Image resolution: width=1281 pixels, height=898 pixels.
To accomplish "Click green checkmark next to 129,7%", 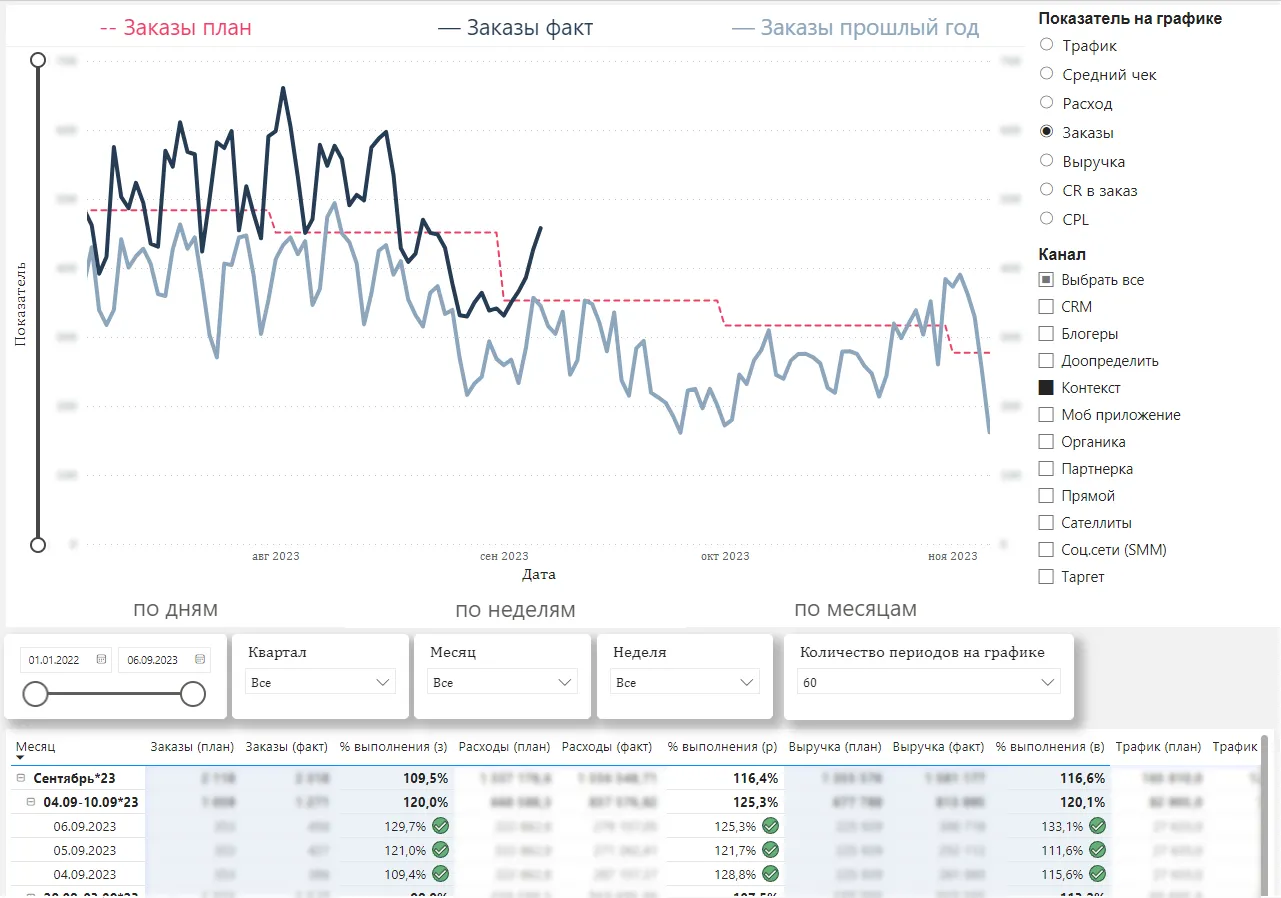I will click(x=440, y=826).
